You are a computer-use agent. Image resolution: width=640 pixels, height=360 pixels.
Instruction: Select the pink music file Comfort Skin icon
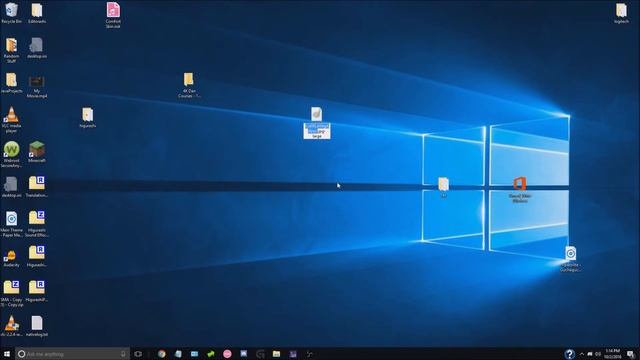point(113,15)
